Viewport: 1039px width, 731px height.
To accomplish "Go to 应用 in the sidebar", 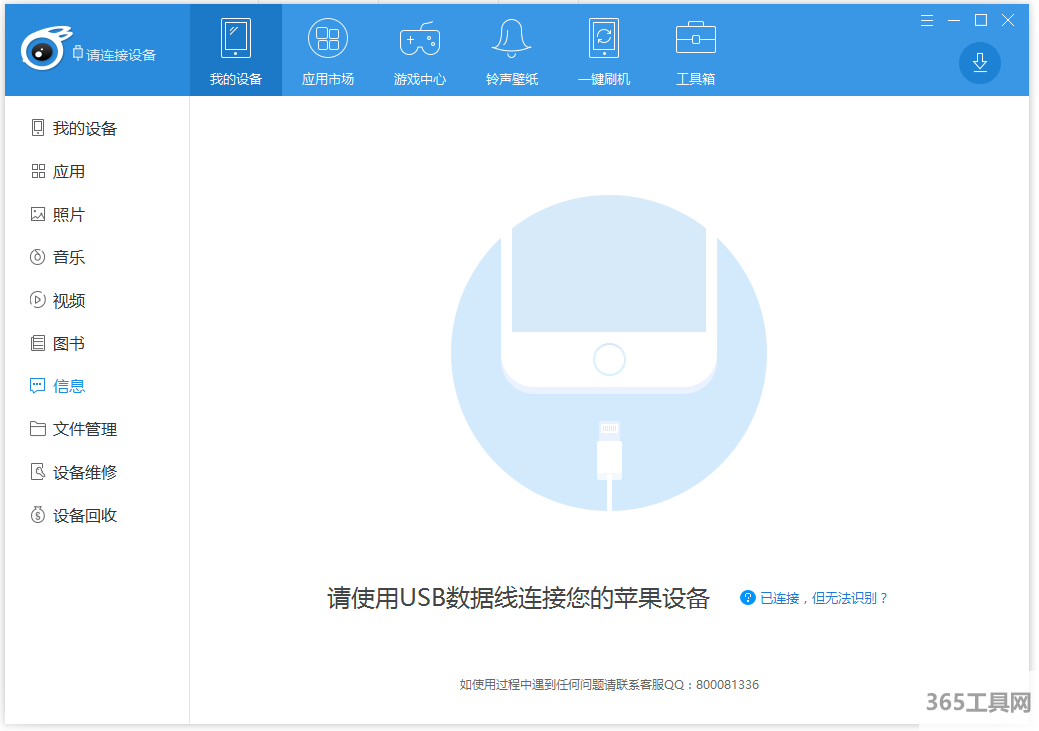I will pyautogui.click(x=68, y=171).
